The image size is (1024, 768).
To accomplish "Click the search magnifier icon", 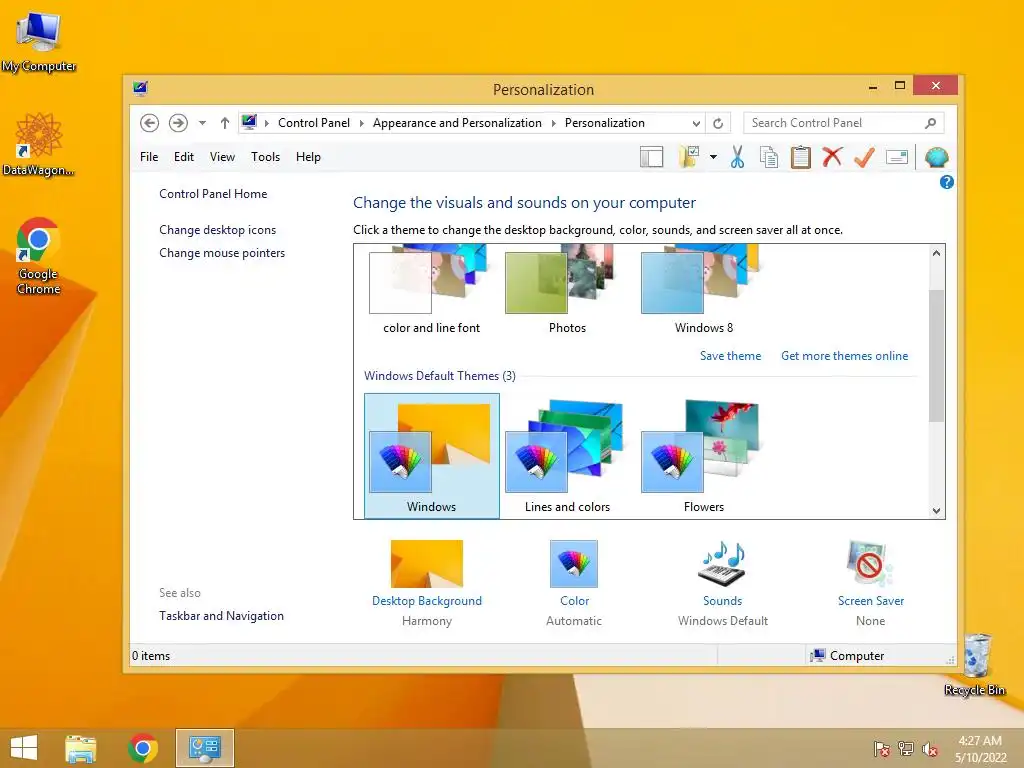I will click(931, 123).
